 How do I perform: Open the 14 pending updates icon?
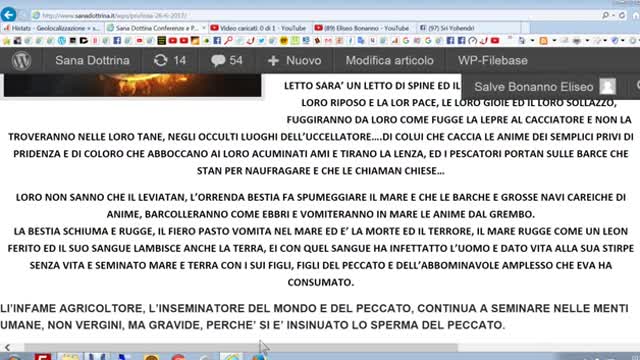[170, 60]
